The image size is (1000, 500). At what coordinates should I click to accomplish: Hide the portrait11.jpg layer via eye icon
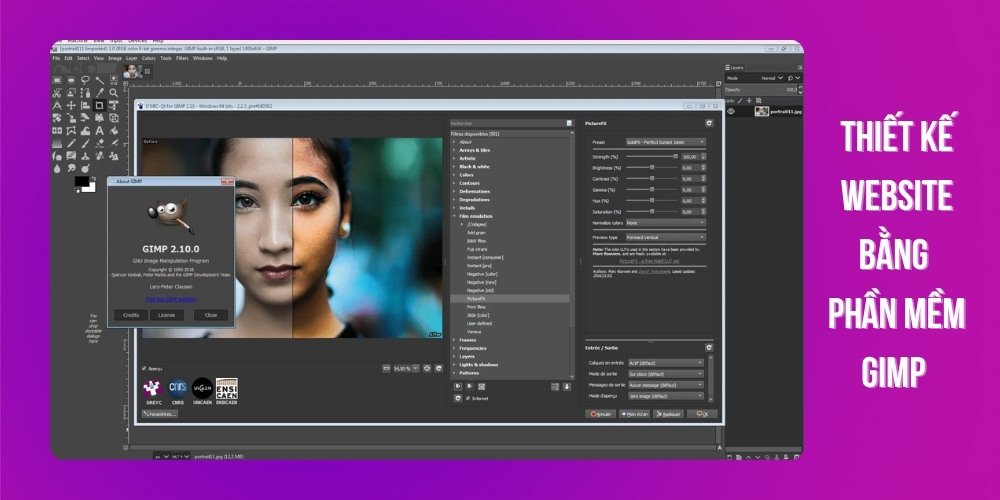(x=731, y=111)
